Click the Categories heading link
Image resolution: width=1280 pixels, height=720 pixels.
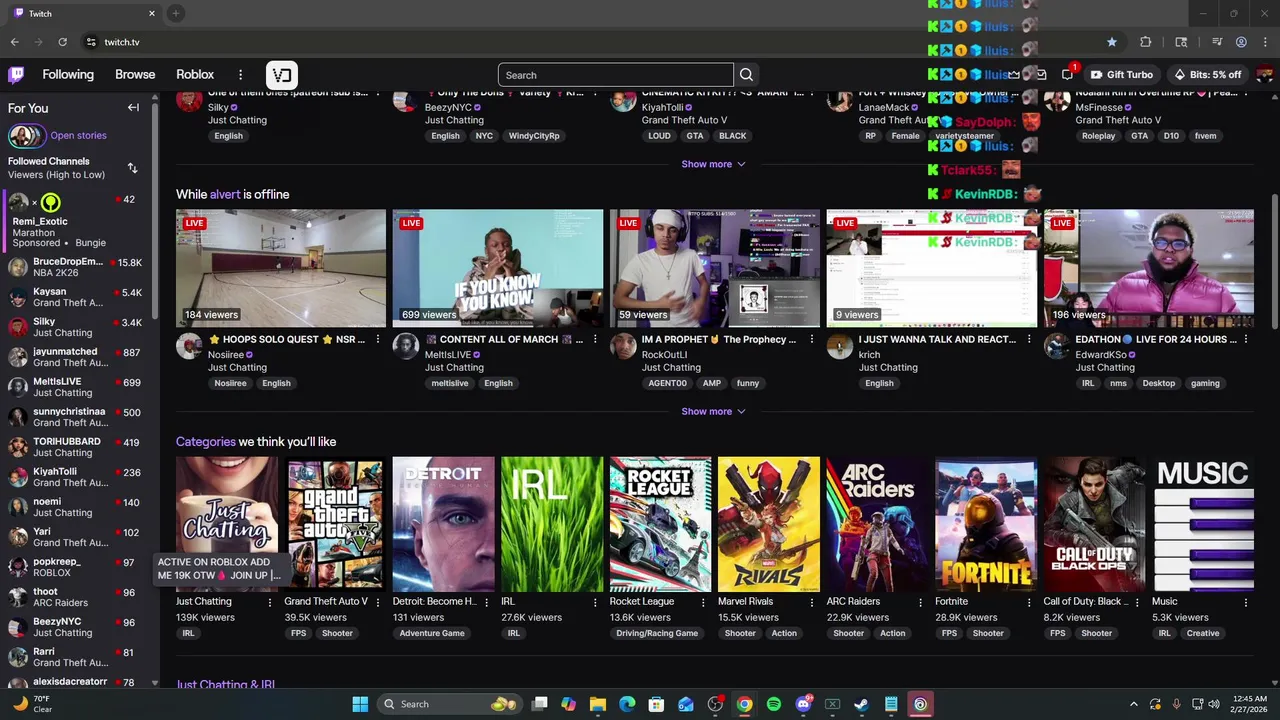[x=206, y=441]
